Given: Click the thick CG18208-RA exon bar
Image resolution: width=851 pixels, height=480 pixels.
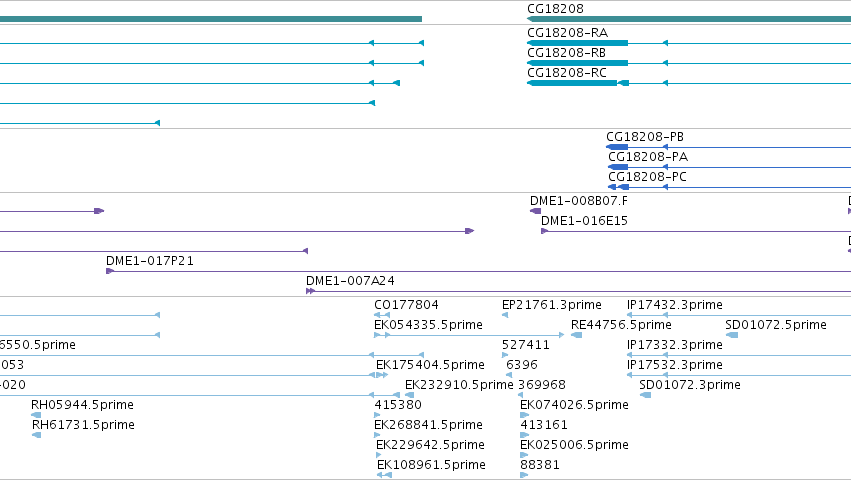Looking at the screenshot, I should click(577, 43).
